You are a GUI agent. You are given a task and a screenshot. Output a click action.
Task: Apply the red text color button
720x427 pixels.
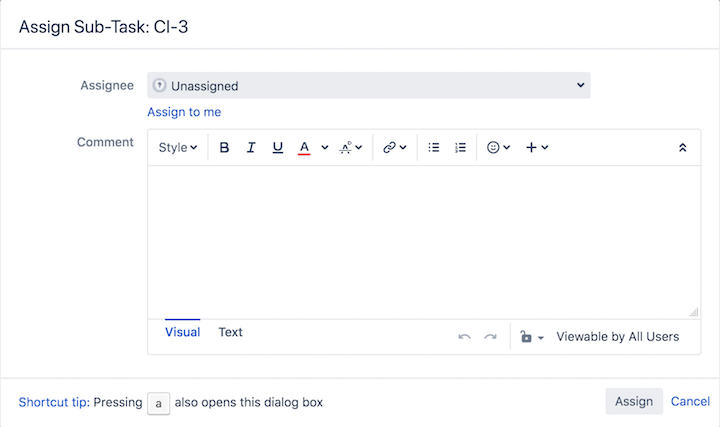pyautogui.click(x=304, y=147)
